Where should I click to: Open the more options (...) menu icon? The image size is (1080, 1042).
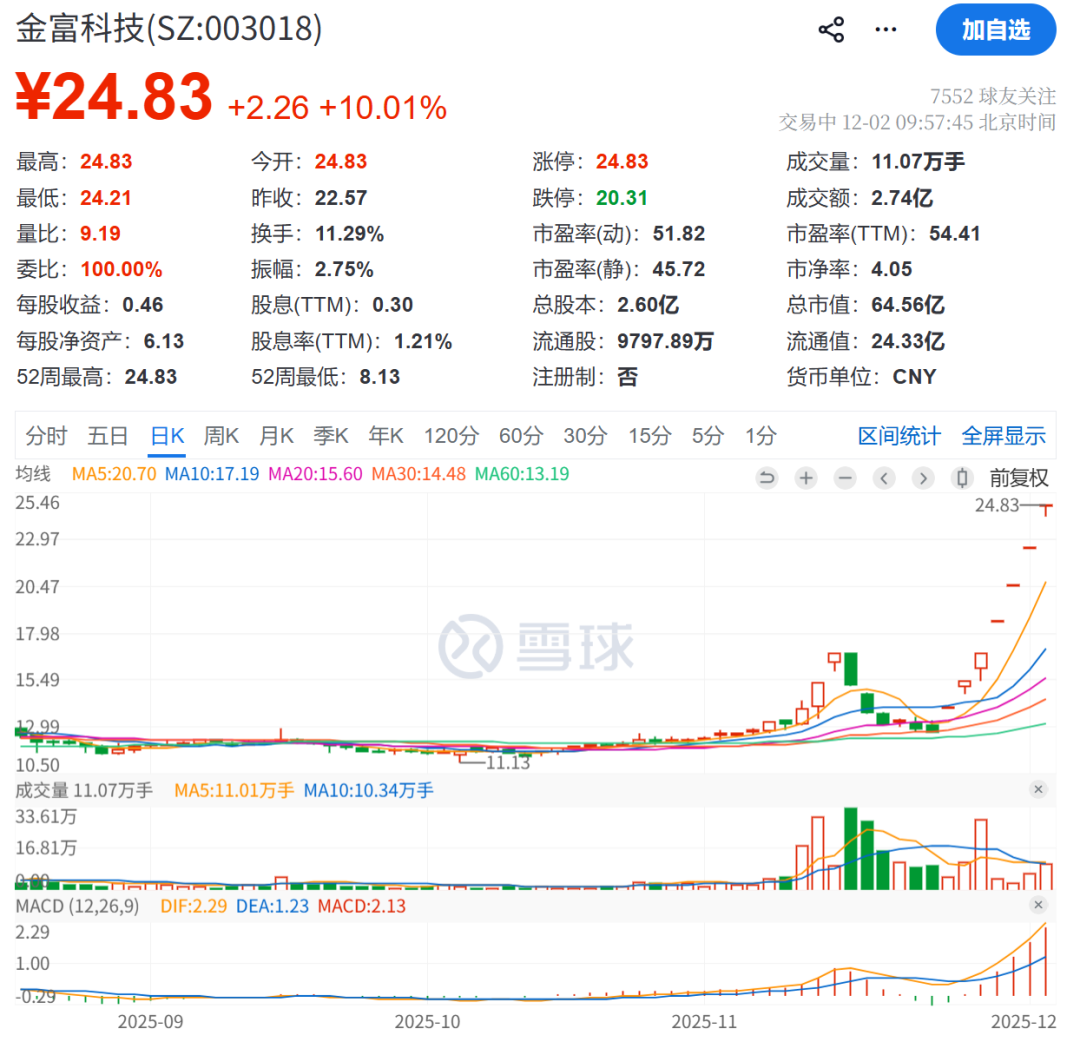pyautogui.click(x=885, y=29)
